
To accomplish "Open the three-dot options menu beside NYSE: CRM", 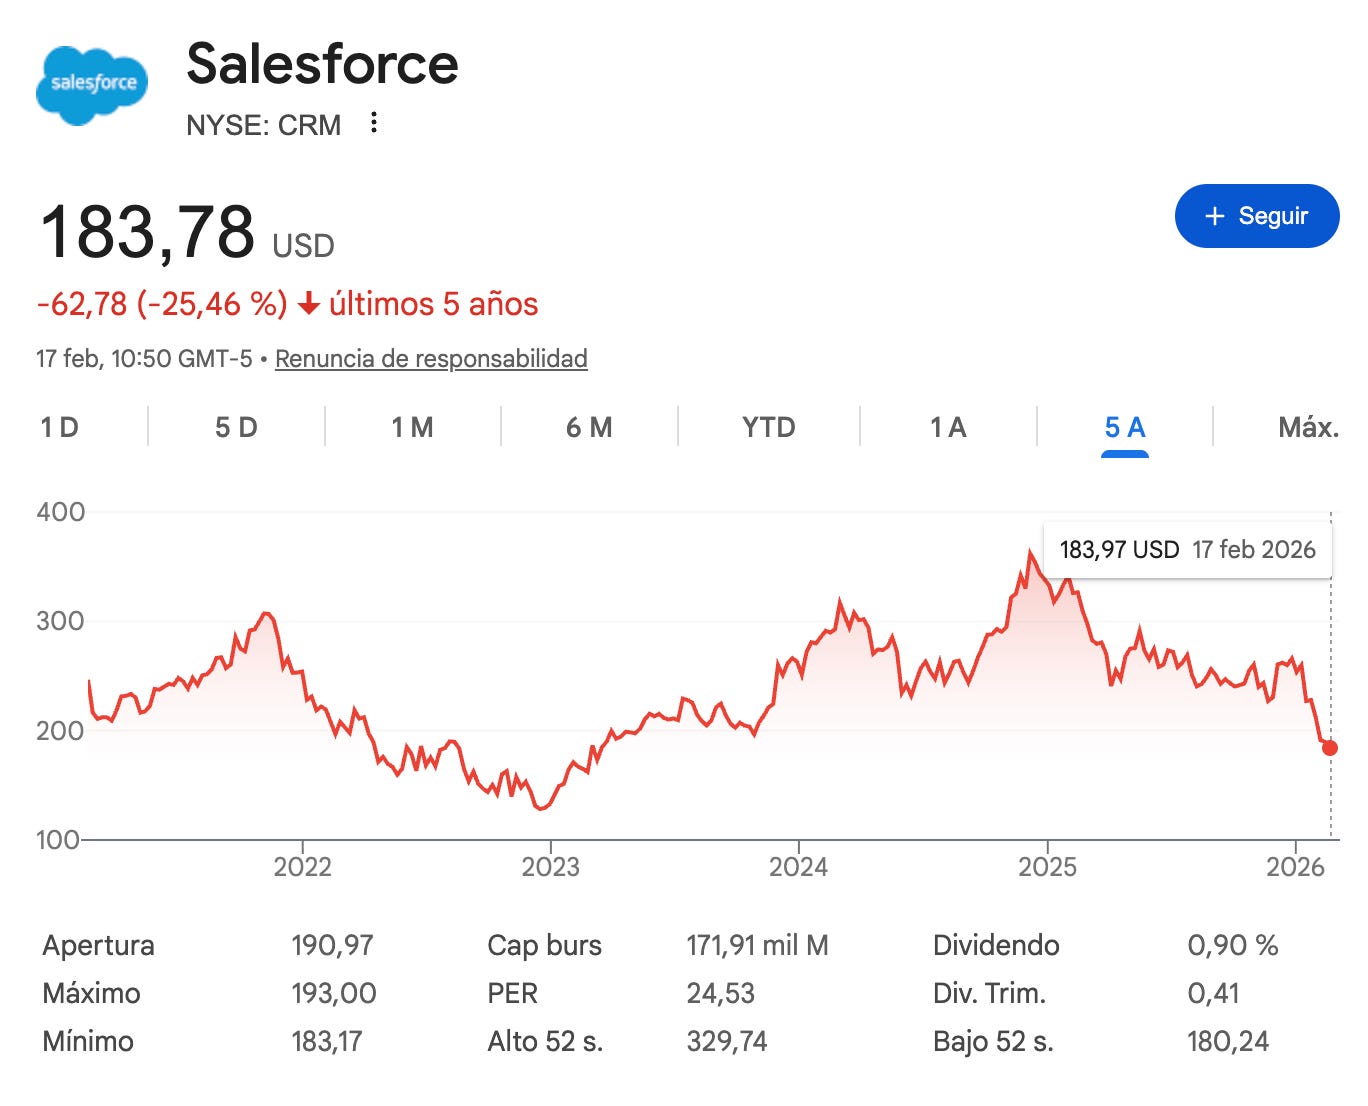I will pos(373,123).
